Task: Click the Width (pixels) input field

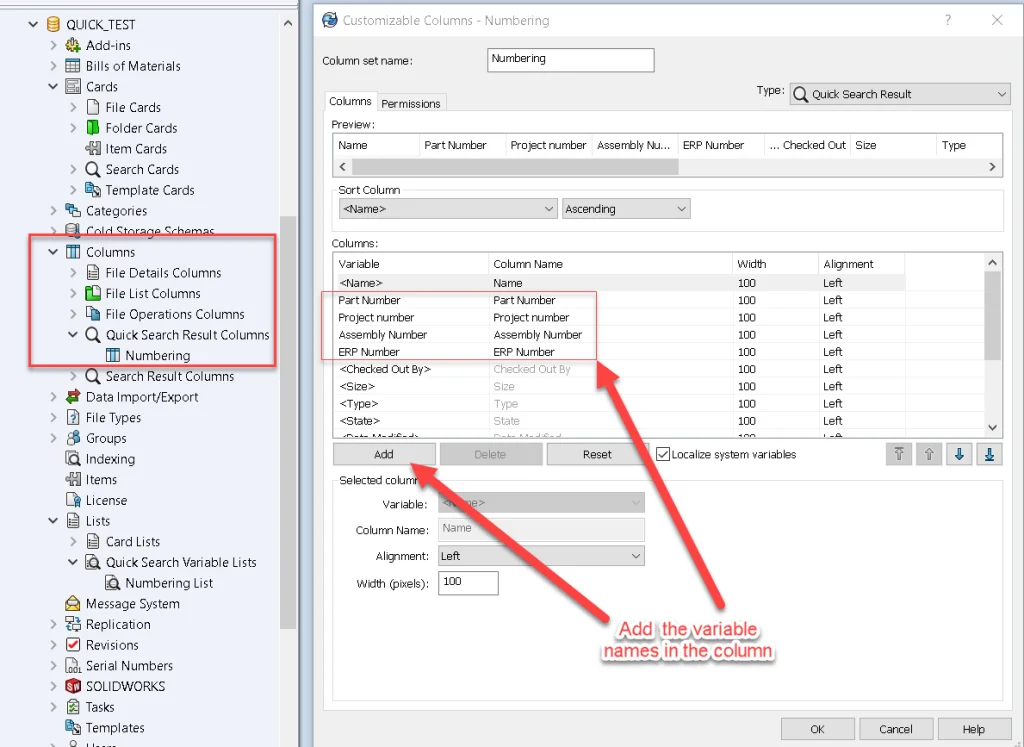Action: pos(468,583)
